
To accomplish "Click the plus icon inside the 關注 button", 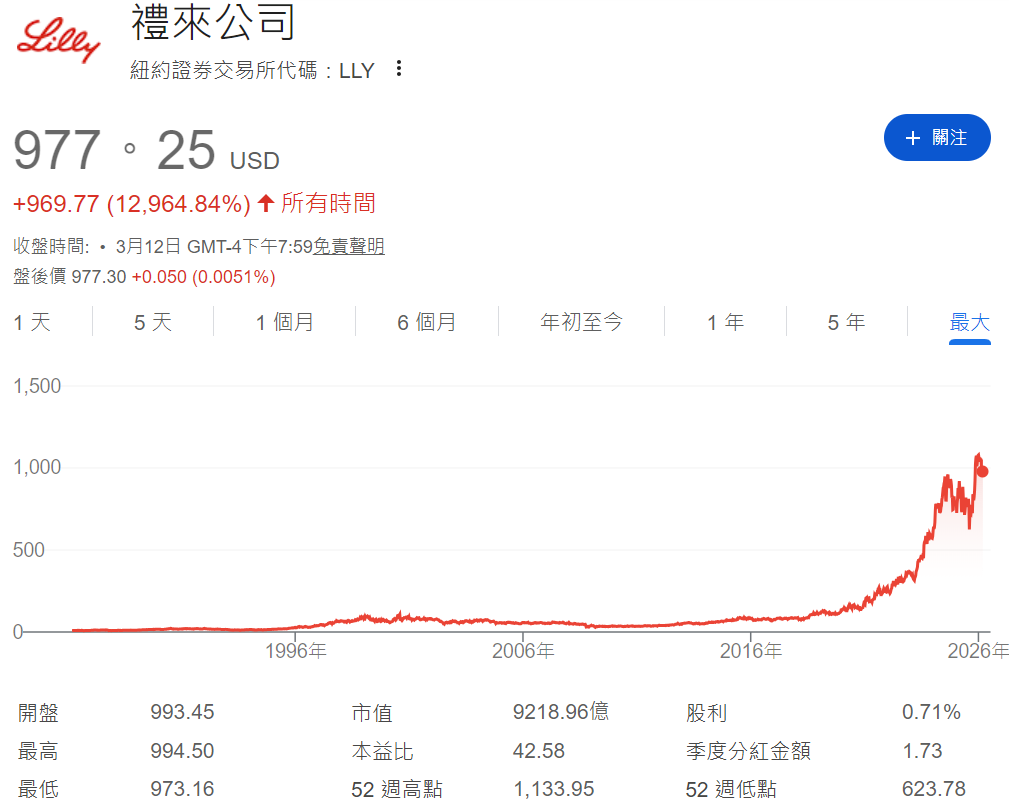I will (x=911, y=137).
